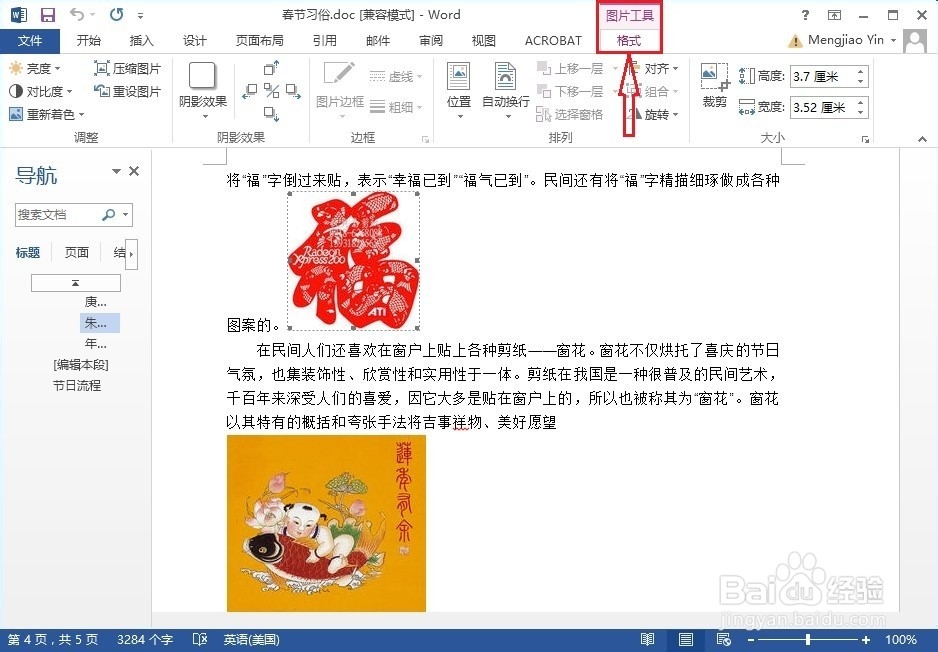Nudge shadow left icon

pyautogui.click(x=249, y=91)
